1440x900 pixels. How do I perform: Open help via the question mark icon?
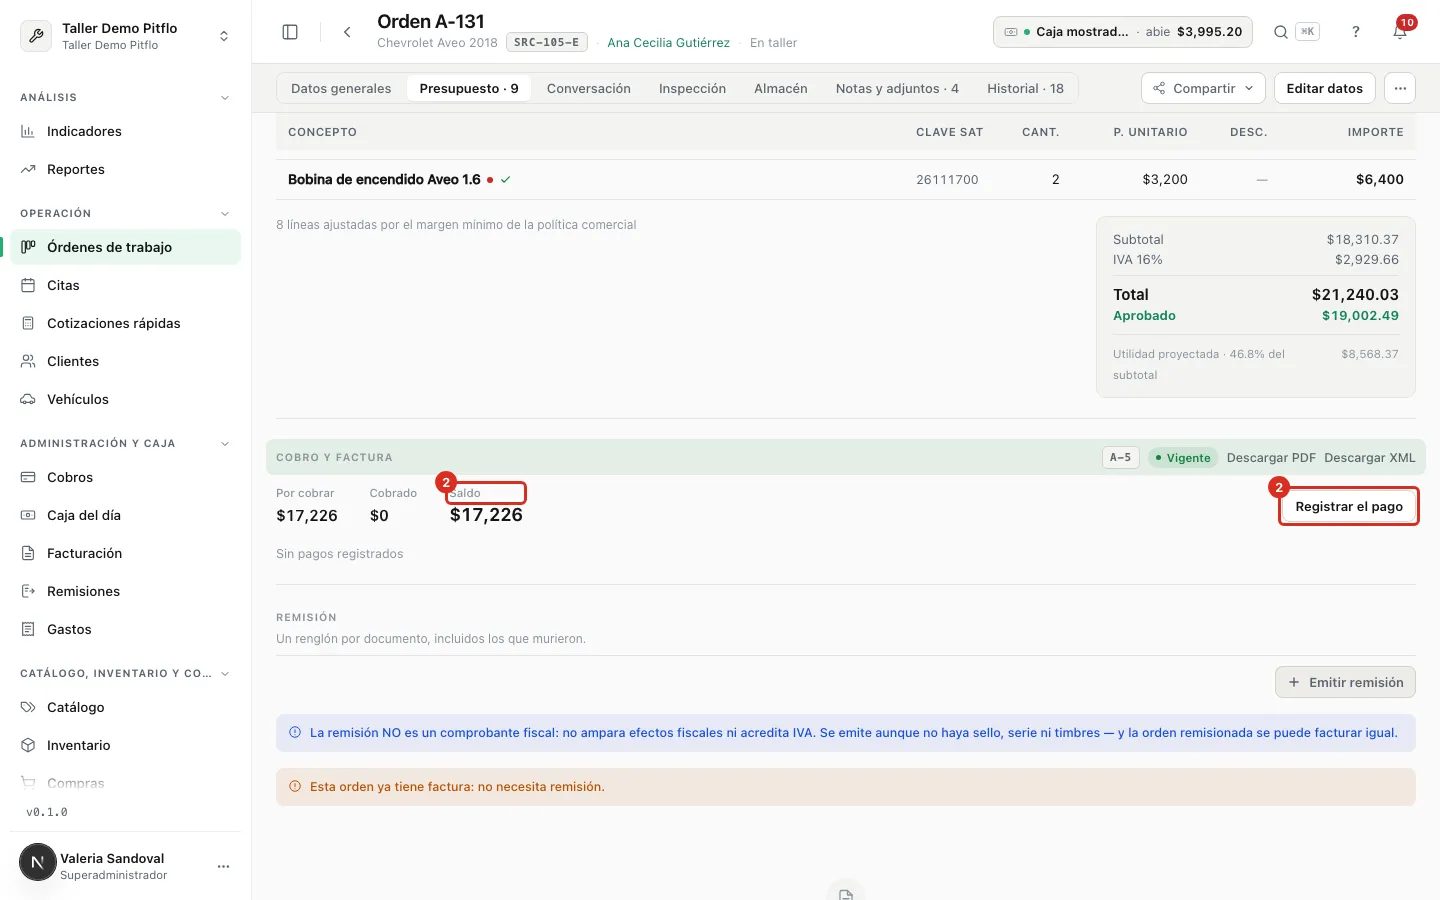tap(1356, 32)
